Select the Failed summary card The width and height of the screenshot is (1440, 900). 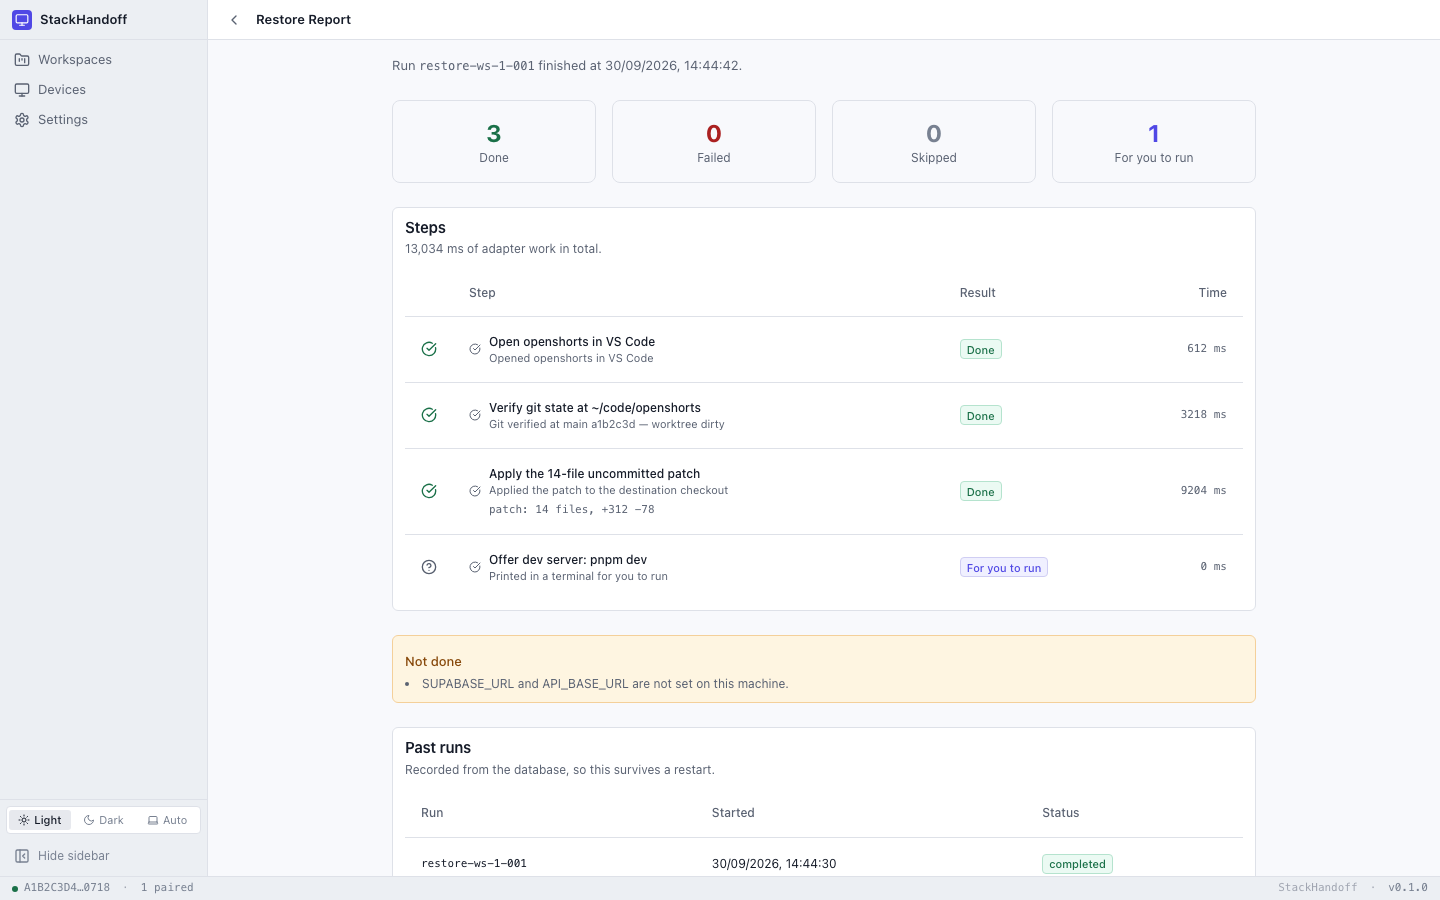tap(714, 141)
